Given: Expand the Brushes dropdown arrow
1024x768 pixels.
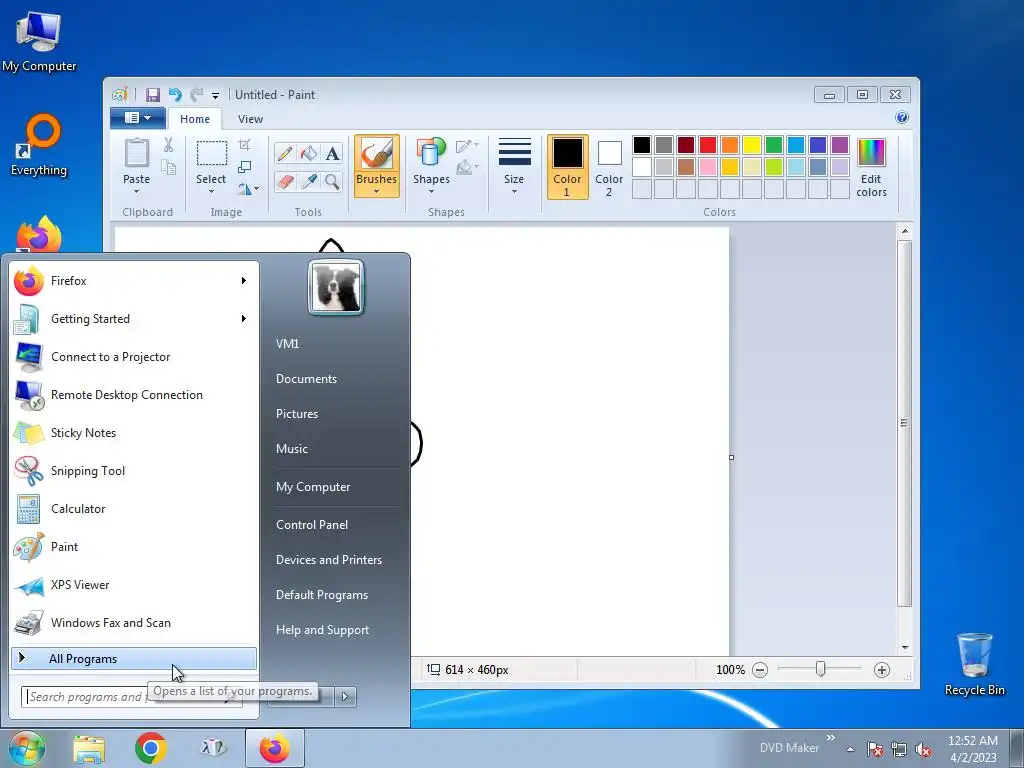Looking at the screenshot, I should 377,191.
